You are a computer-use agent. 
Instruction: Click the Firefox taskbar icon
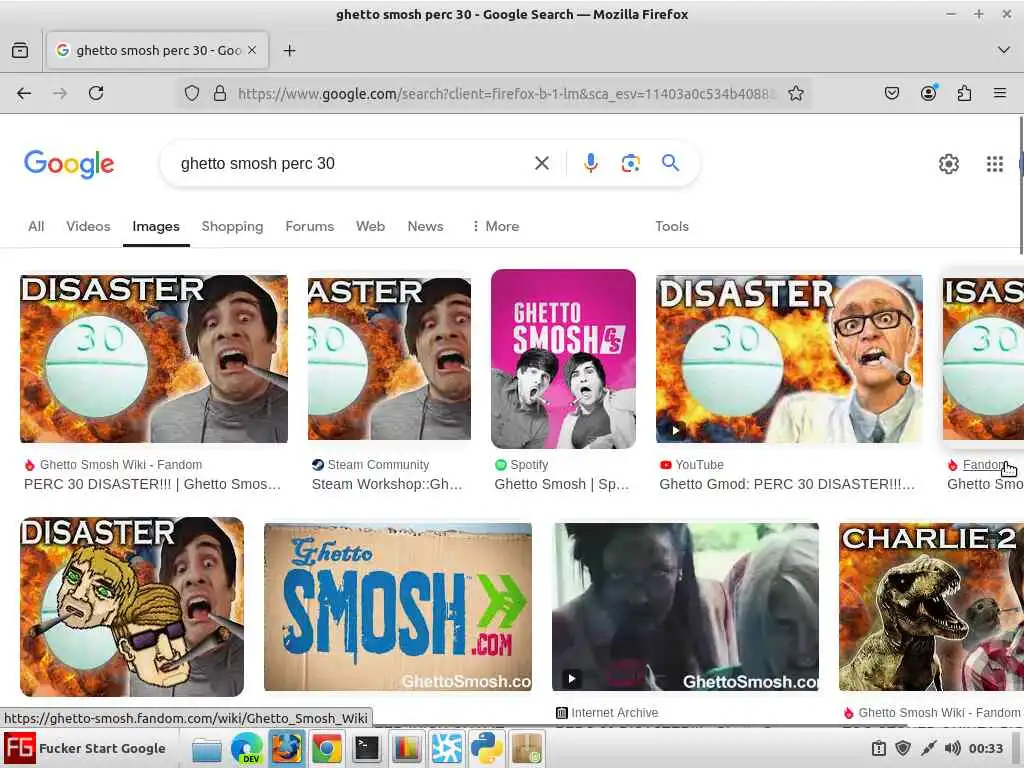click(287, 749)
